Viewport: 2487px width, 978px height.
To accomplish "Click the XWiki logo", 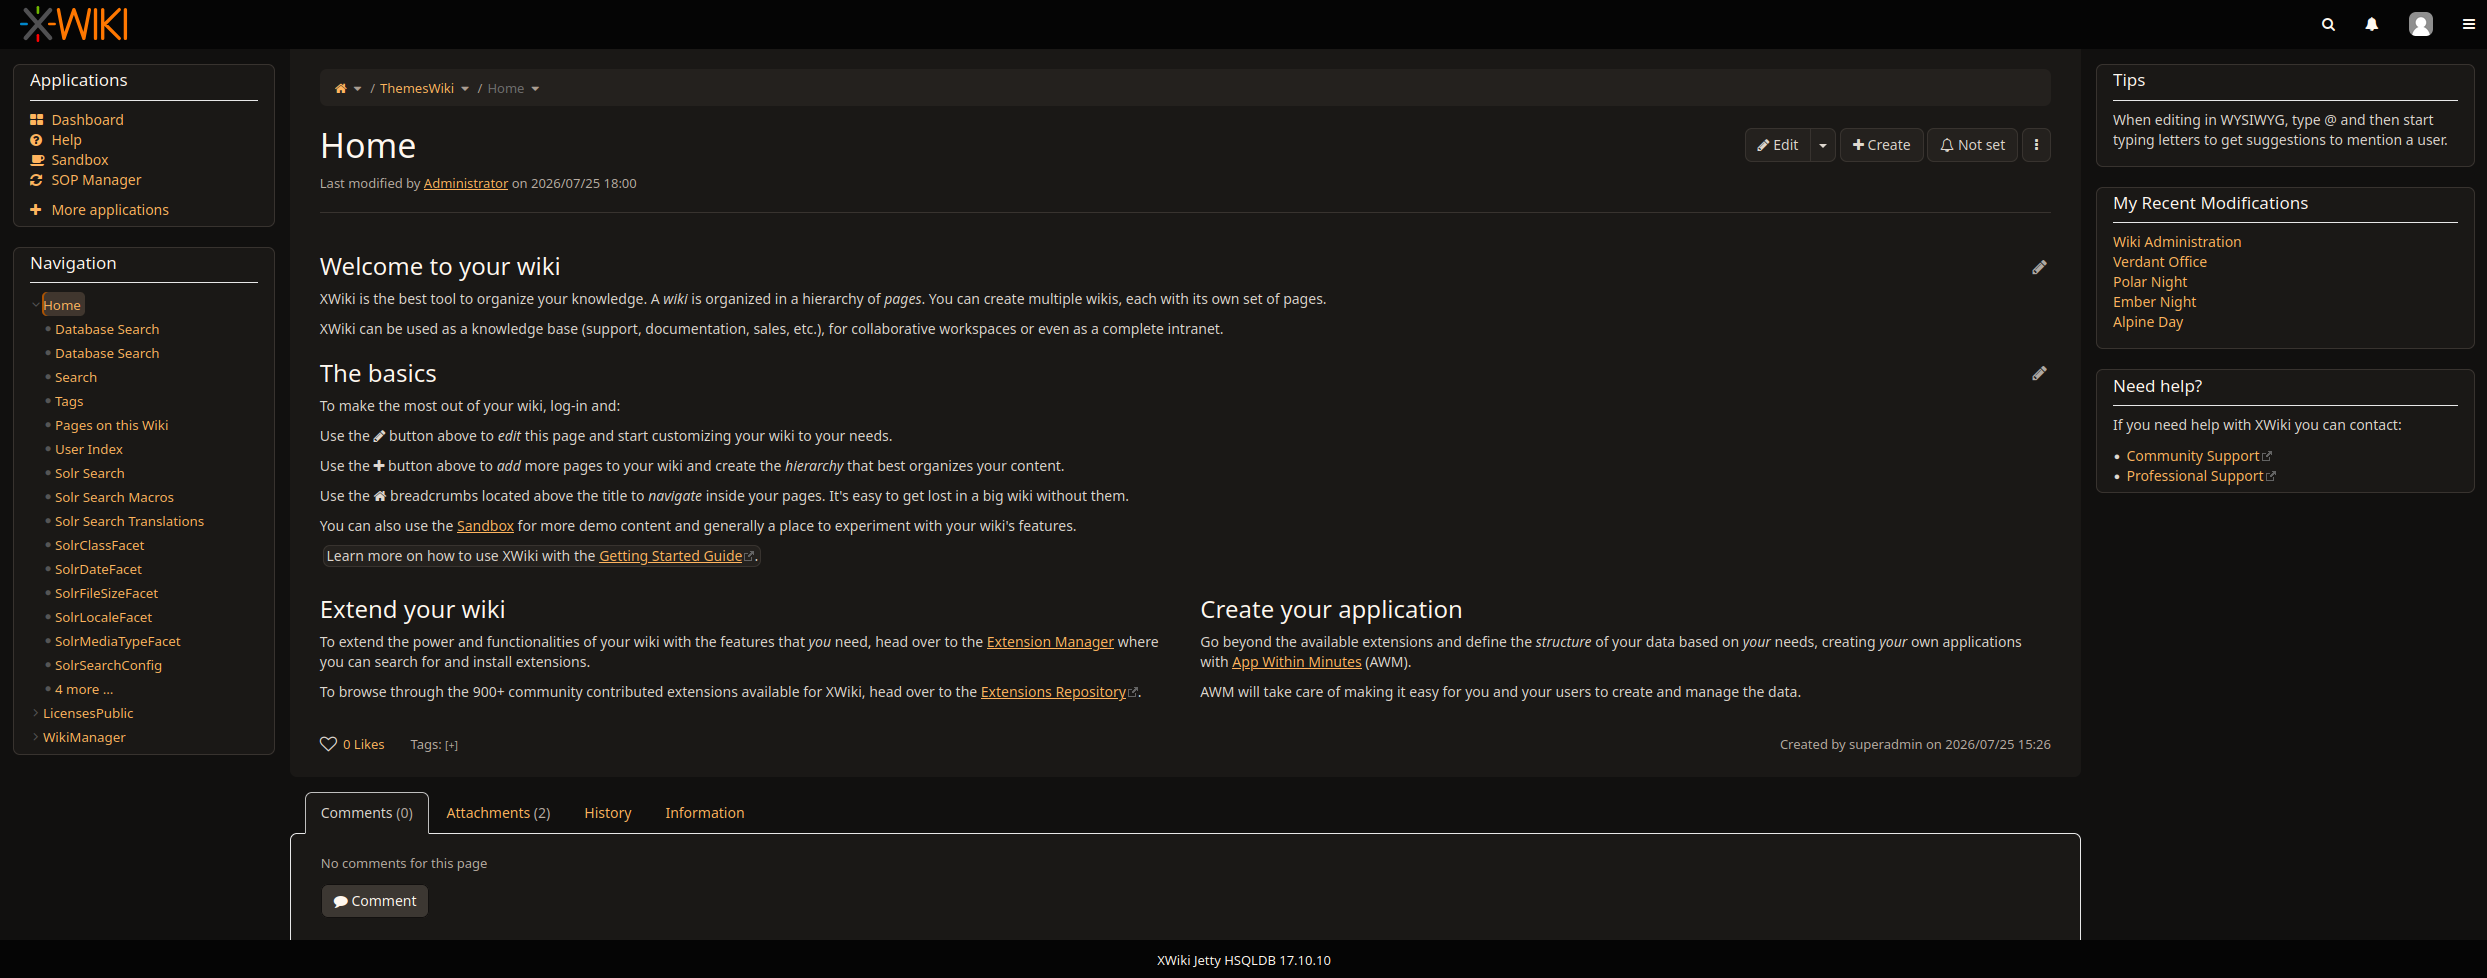I will pyautogui.click(x=74, y=24).
